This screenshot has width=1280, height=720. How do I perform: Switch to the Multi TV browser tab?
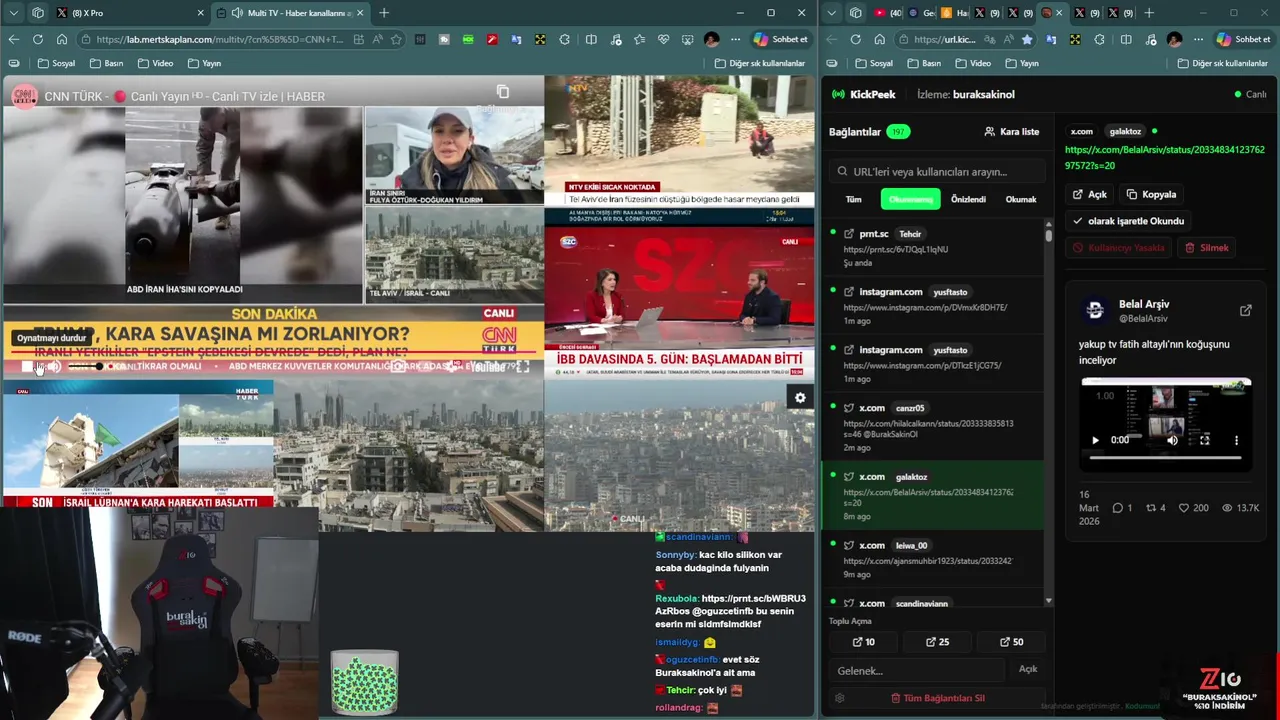pos(290,13)
